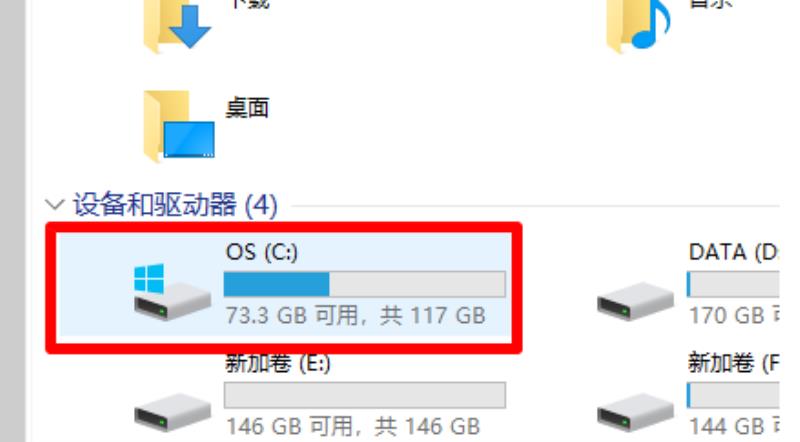800x442 pixels.
Task: Select the OS (C:) drive icon
Action: click(172, 292)
